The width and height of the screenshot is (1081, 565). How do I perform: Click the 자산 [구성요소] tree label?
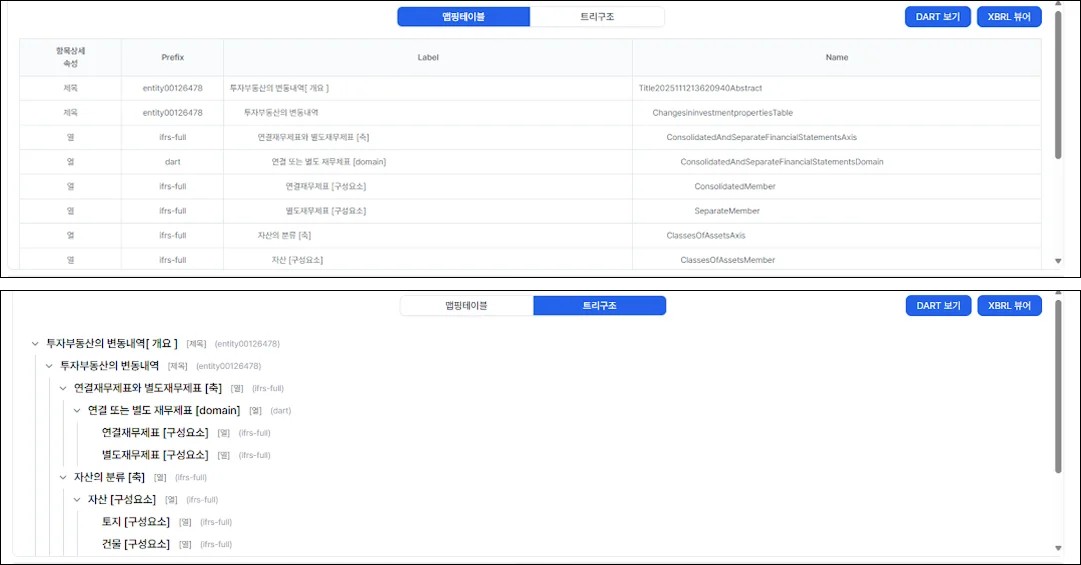tap(122, 500)
